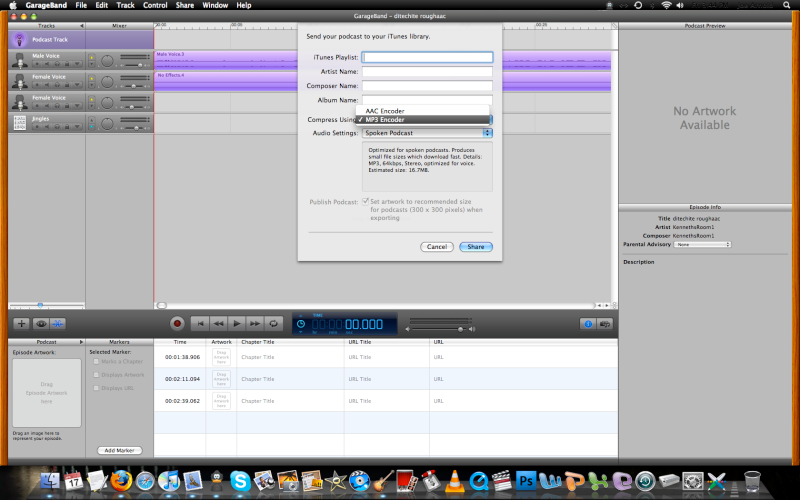Toggle Marks a Chapter checkbox
The width and height of the screenshot is (800, 500).
pyautogui.click(x=96, y=361)
